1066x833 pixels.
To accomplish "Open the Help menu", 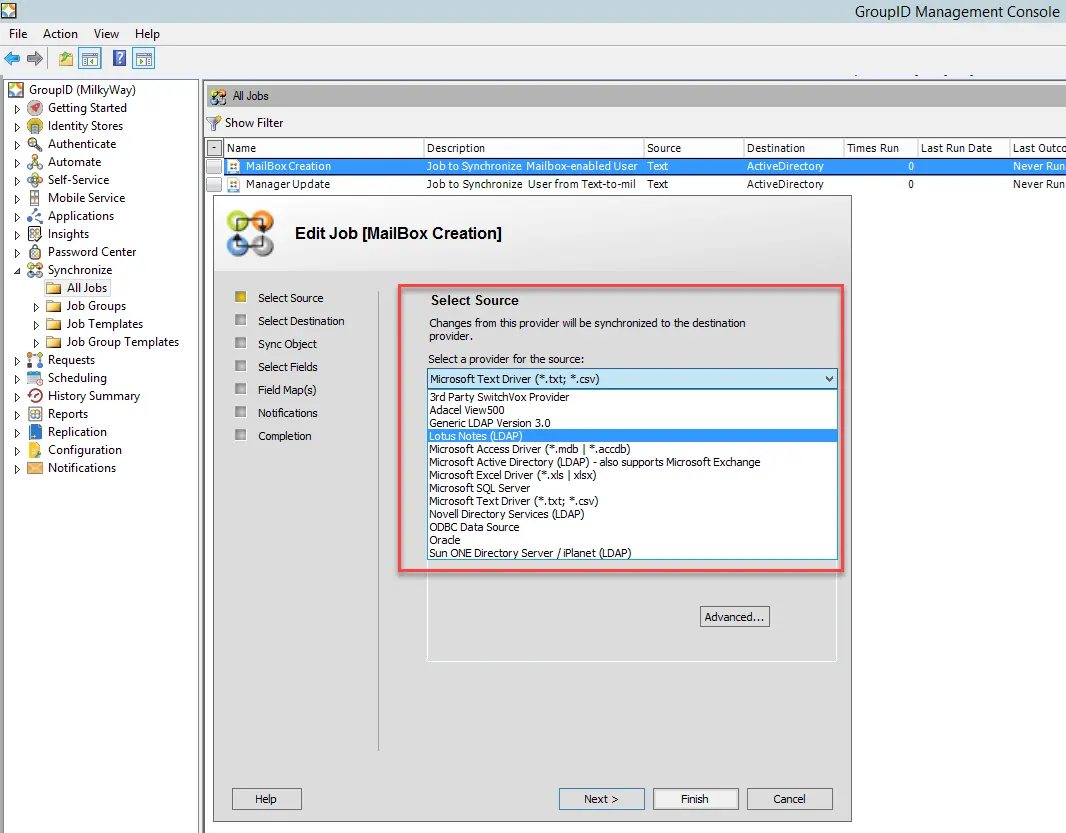I will 147,34.
